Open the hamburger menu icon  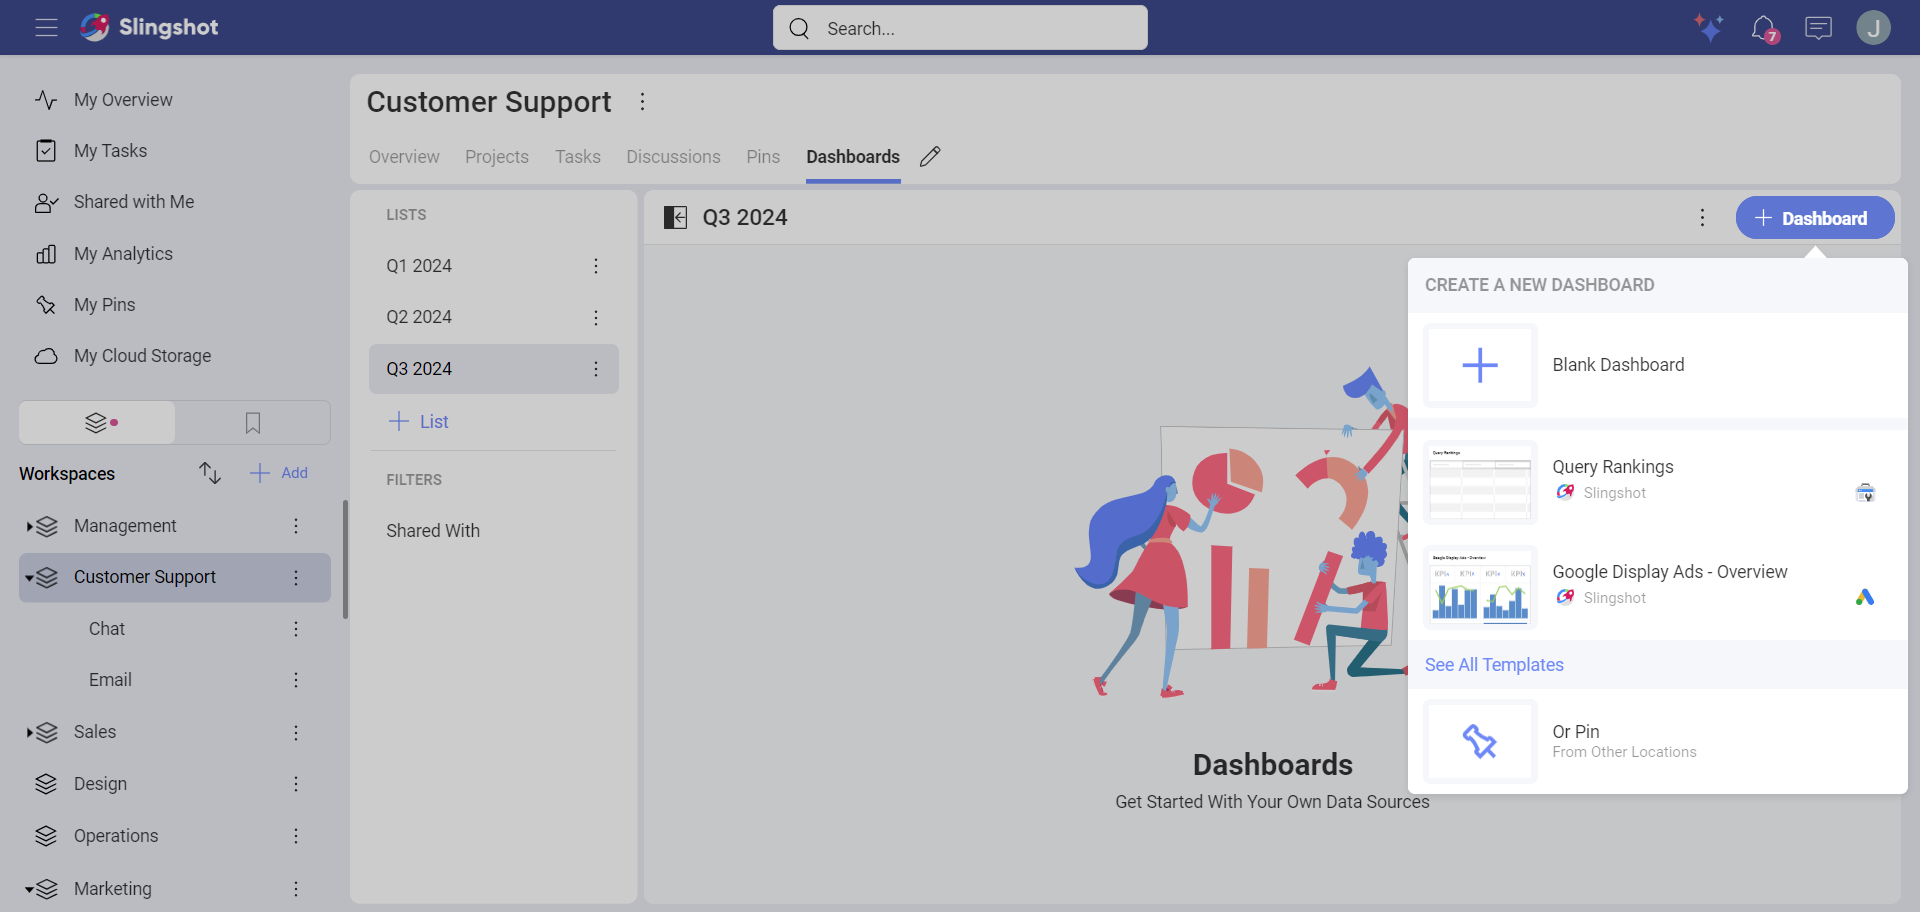tap(46, 27)
